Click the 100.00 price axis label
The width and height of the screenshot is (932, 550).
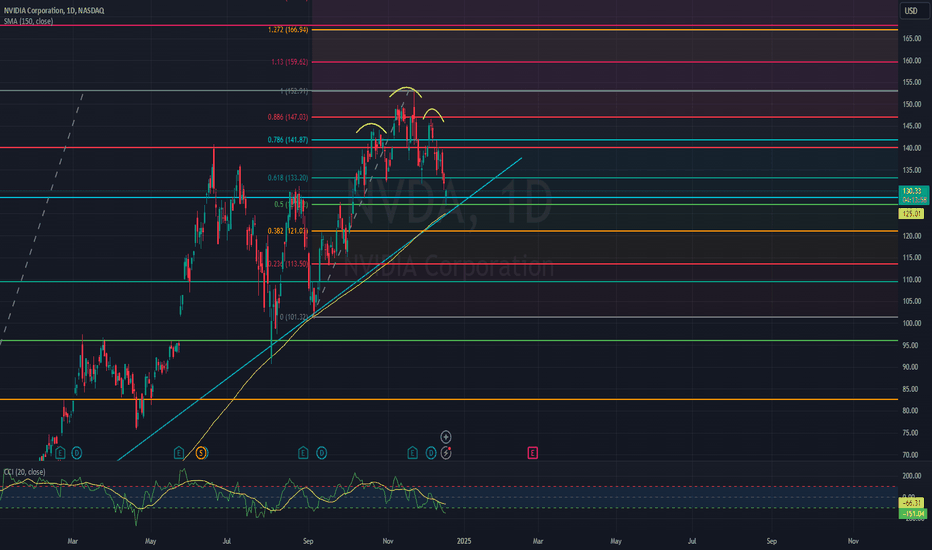[x=911, y=323]
